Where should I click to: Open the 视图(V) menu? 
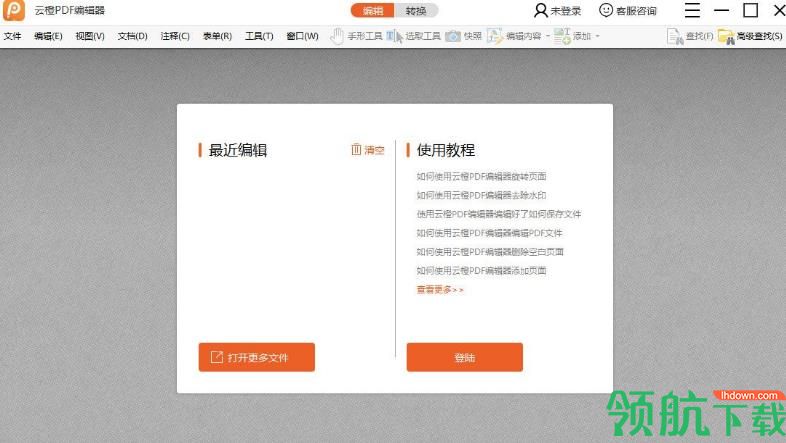pyautogui.click(x=90, y=36)
